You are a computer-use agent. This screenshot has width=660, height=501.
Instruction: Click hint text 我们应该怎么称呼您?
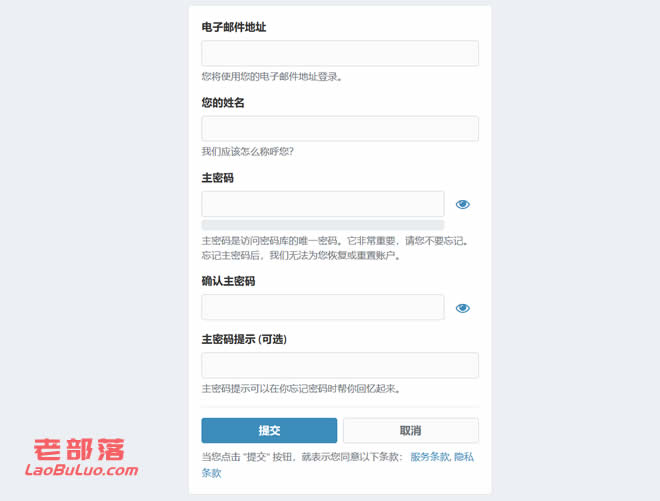(x=248, y=152)
